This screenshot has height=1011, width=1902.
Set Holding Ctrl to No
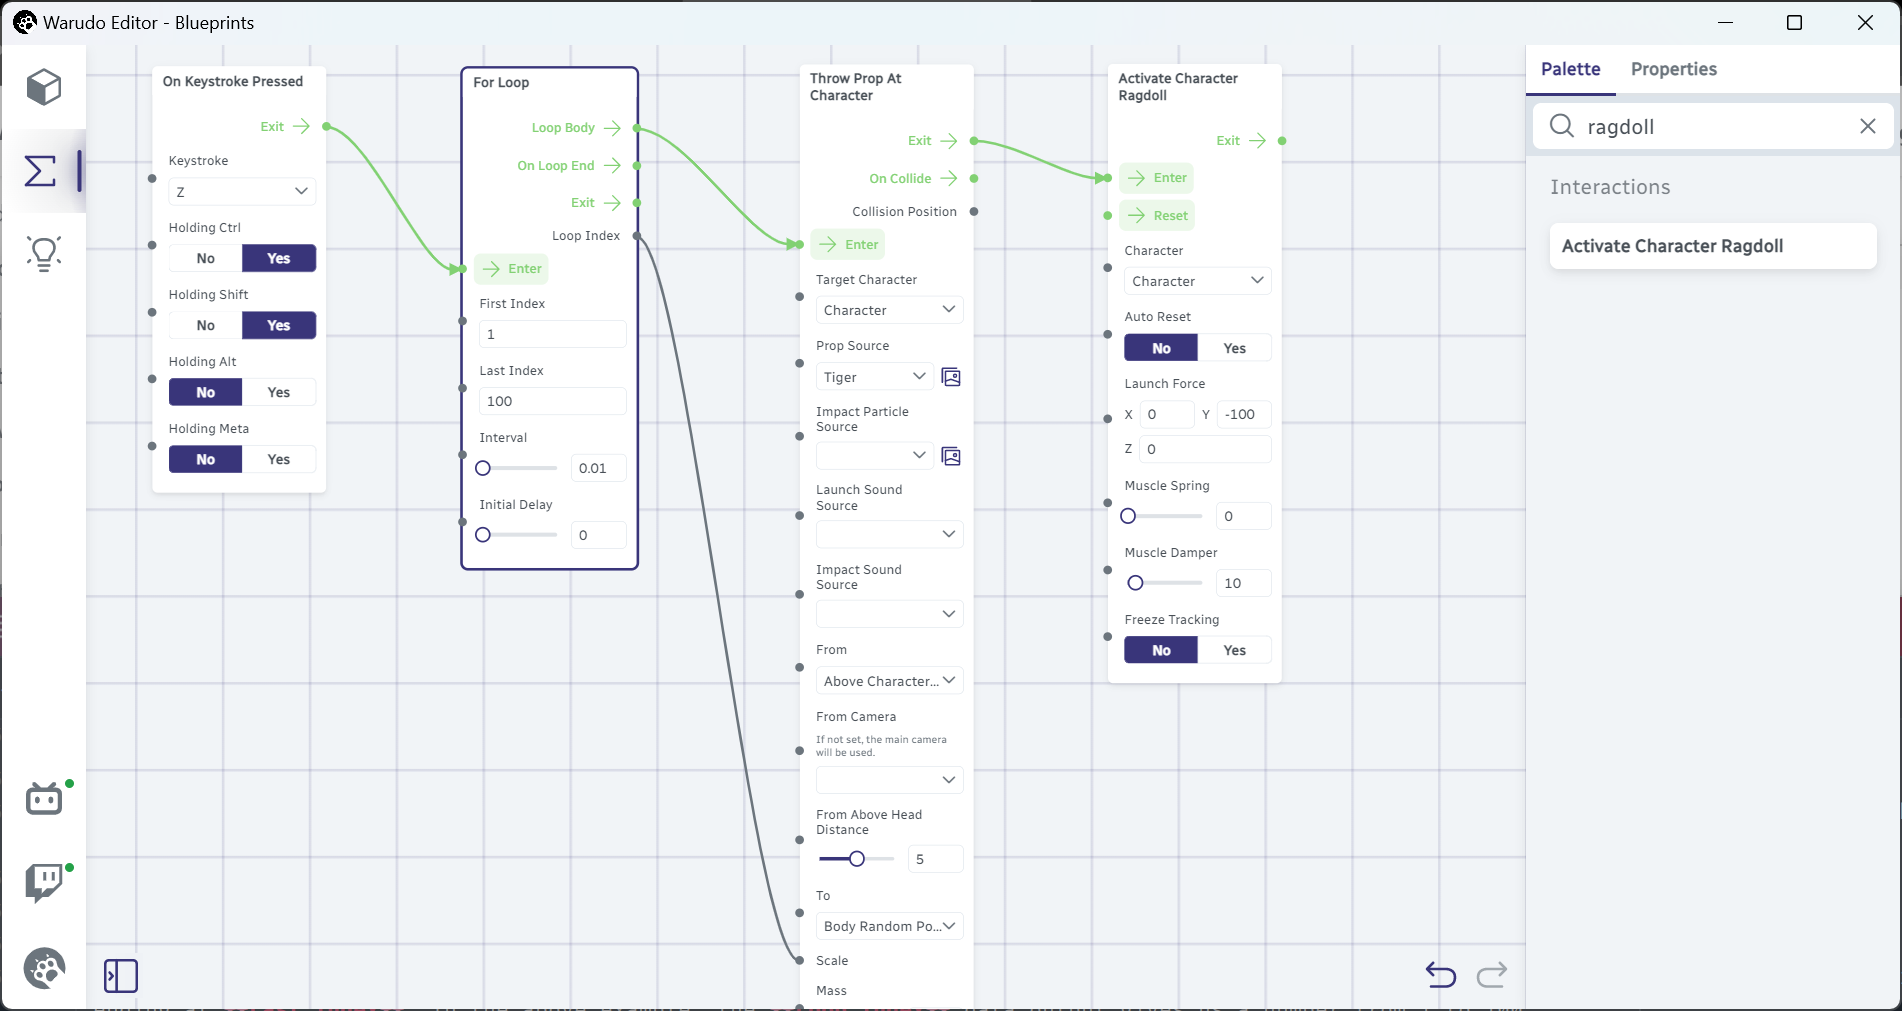tap(206, 258)
